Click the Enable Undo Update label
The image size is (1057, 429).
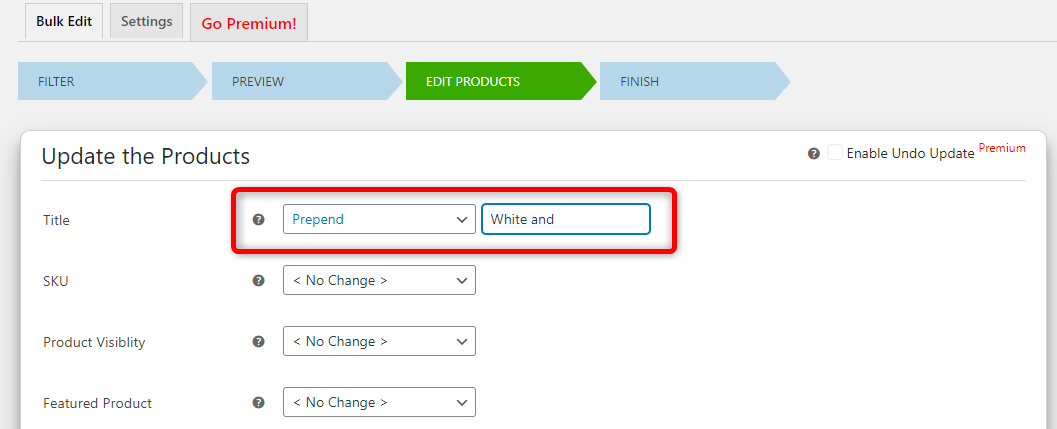(x=910, y=154)
